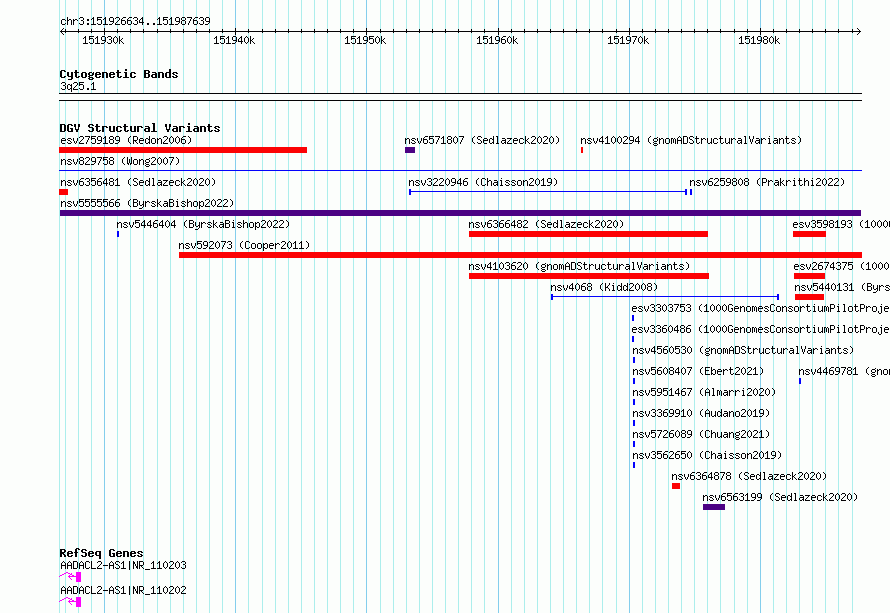Click the nsv5446404 (ByrskaBishop2022) blue marker
The height and width of the screenshot is (613, 890).
pyautogui.click(x=118, y=234)
